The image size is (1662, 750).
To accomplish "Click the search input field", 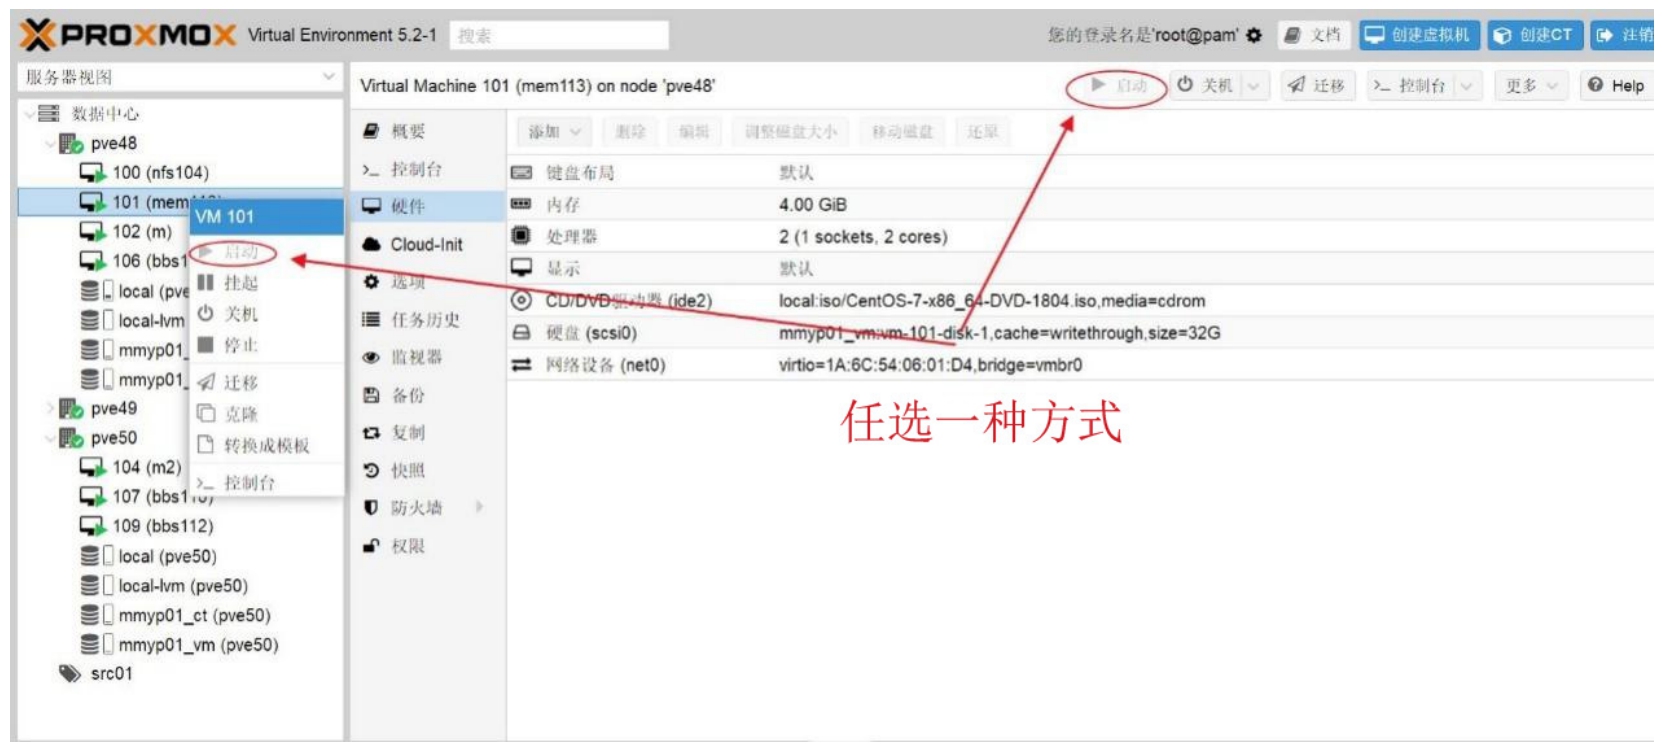I will point(559,35).
